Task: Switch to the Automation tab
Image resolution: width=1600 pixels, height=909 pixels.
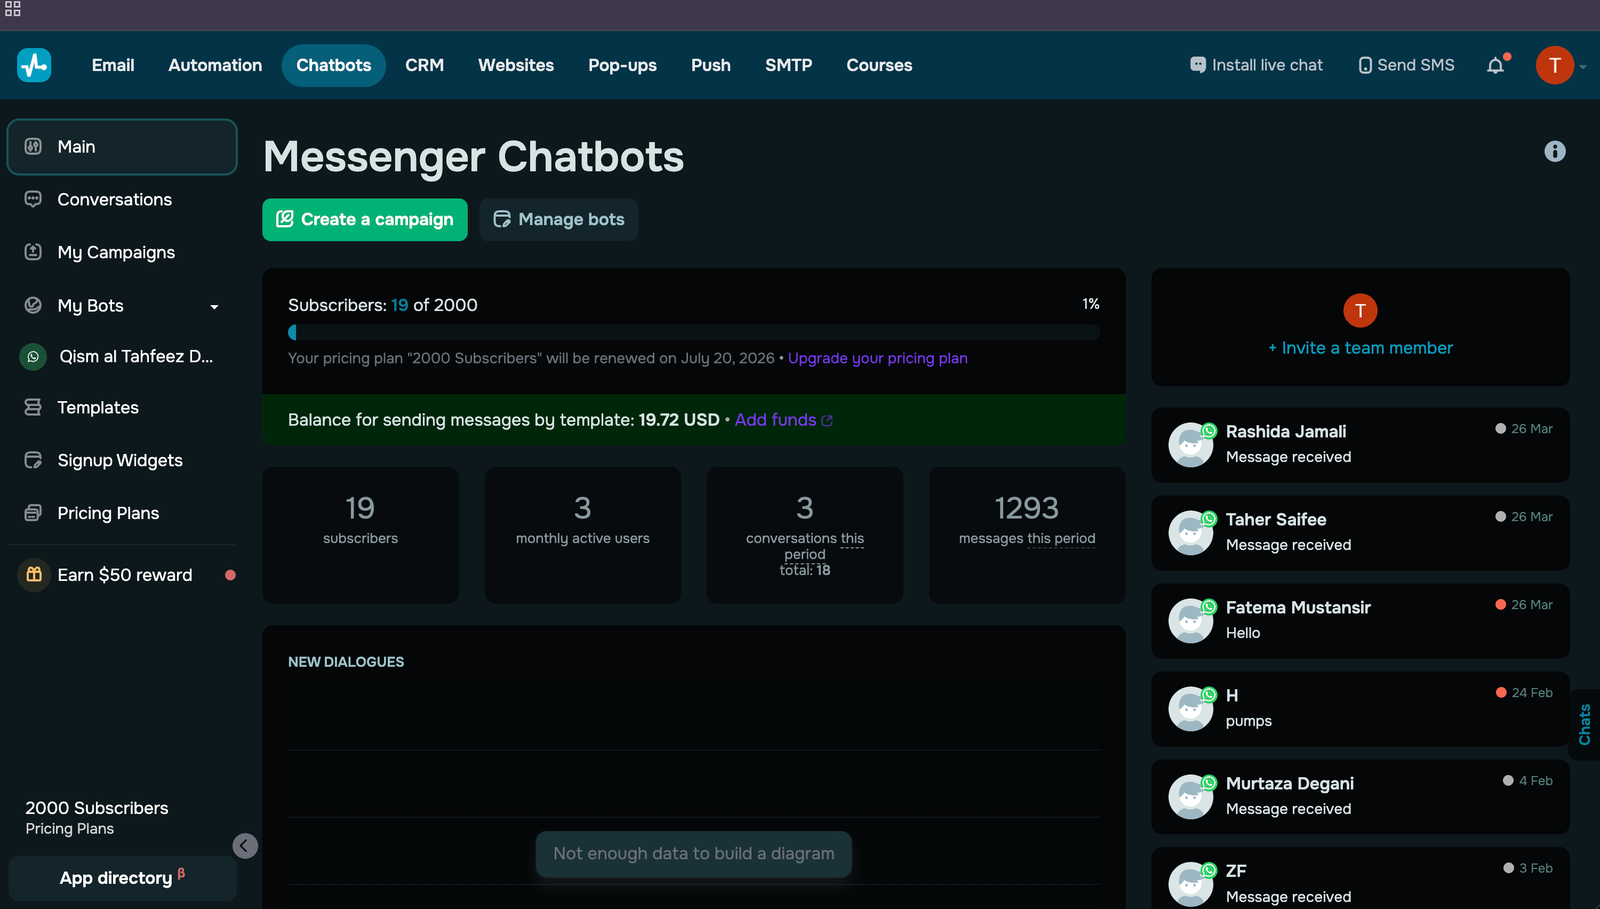Action: [214, 65]
